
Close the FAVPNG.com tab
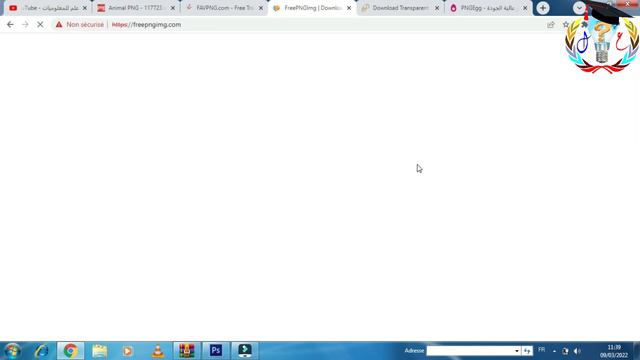(x=261, y=8)
